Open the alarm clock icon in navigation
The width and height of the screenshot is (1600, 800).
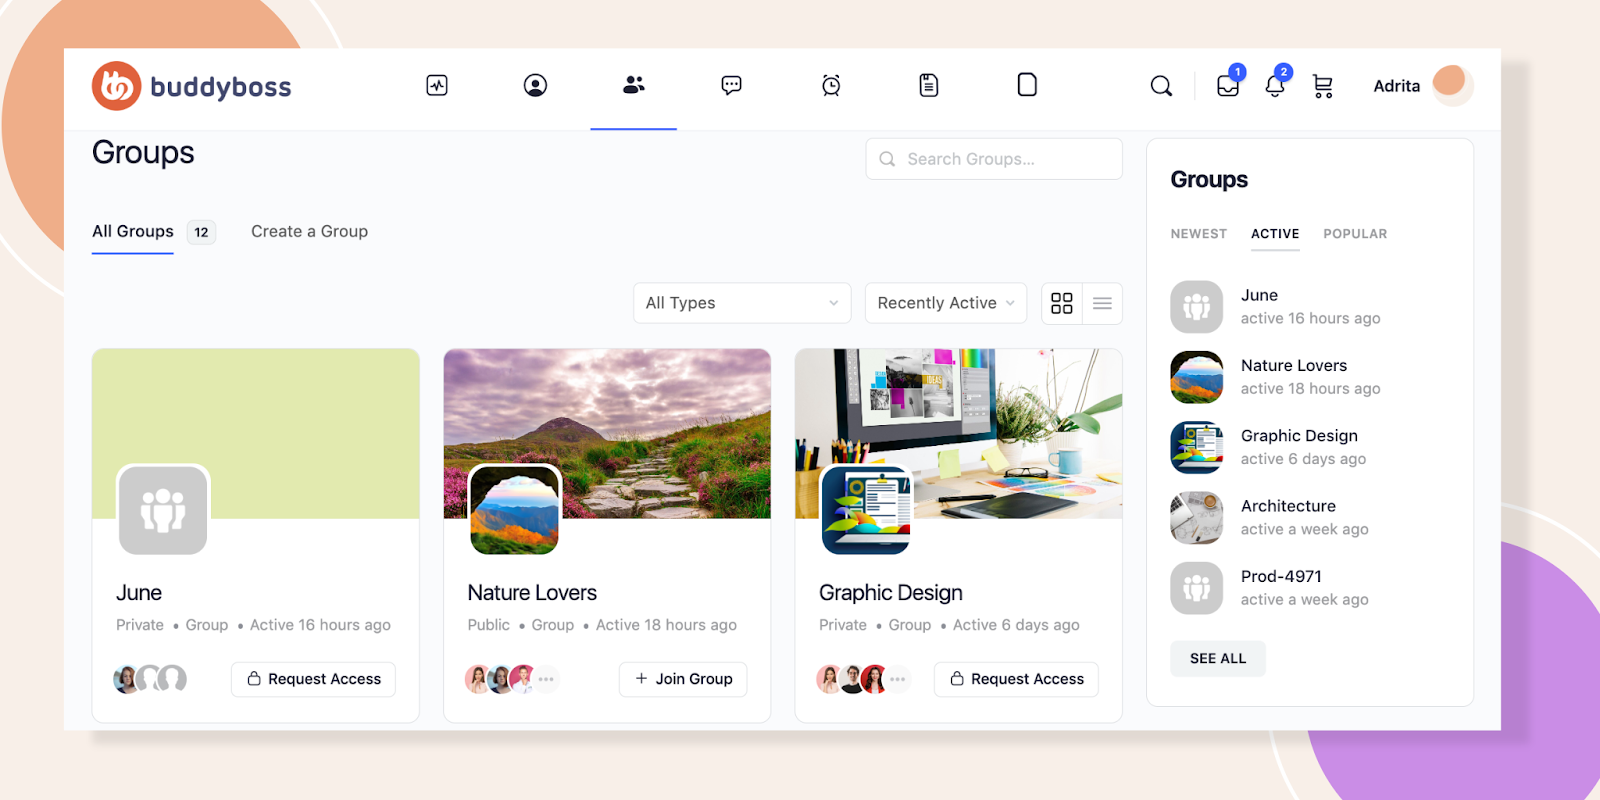831,85
